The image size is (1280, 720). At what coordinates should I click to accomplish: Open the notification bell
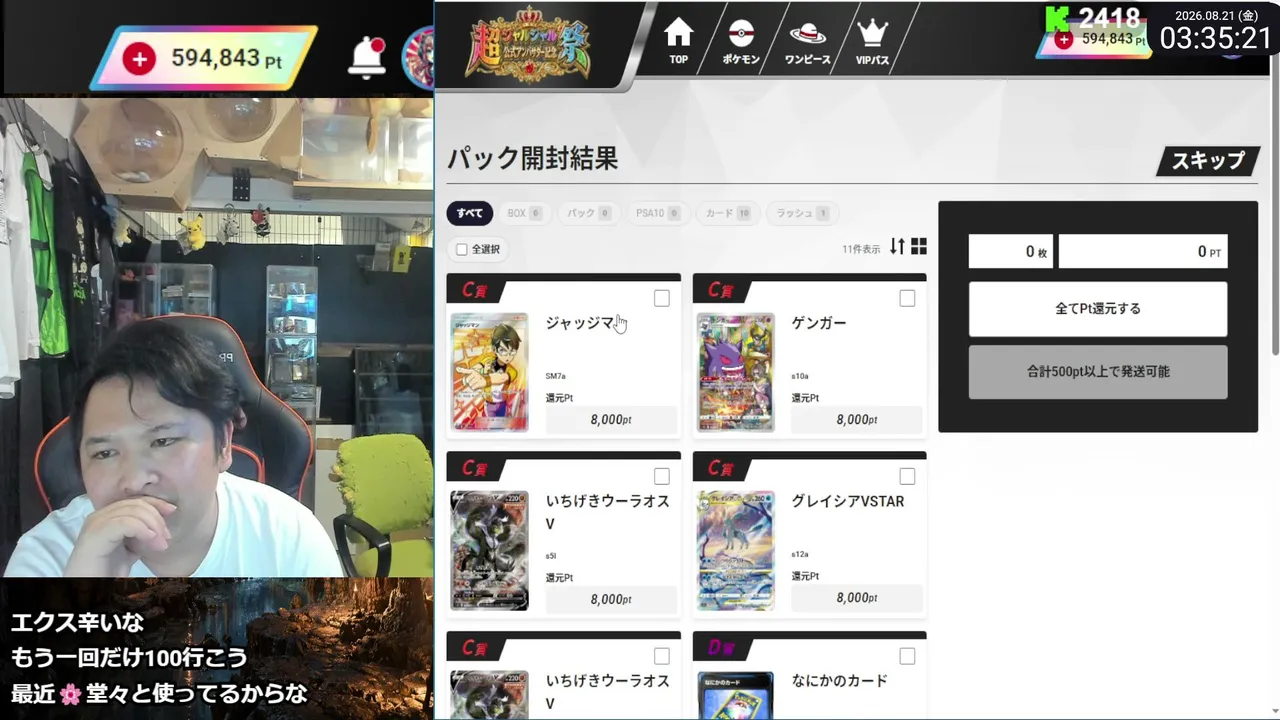(x=367, y=59)
